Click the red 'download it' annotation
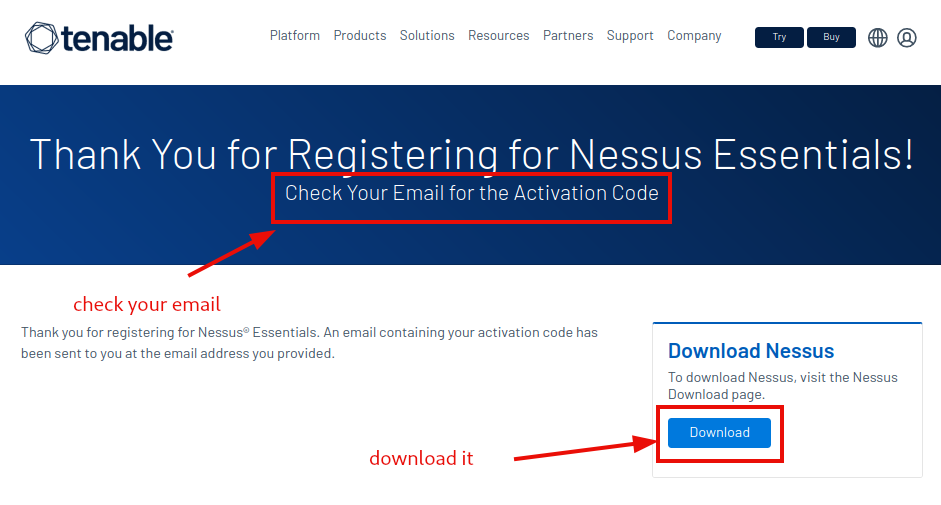941x505 pixels. (421, 458)
